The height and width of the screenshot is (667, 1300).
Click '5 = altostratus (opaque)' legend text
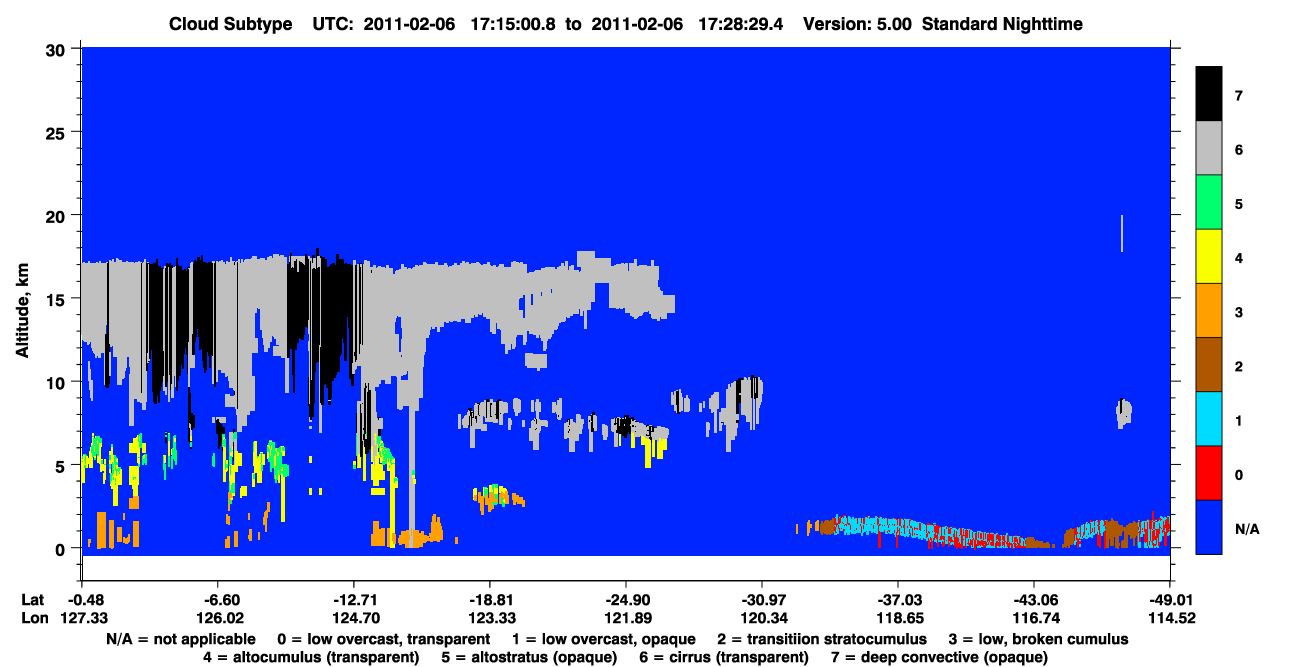pos(528,657)
